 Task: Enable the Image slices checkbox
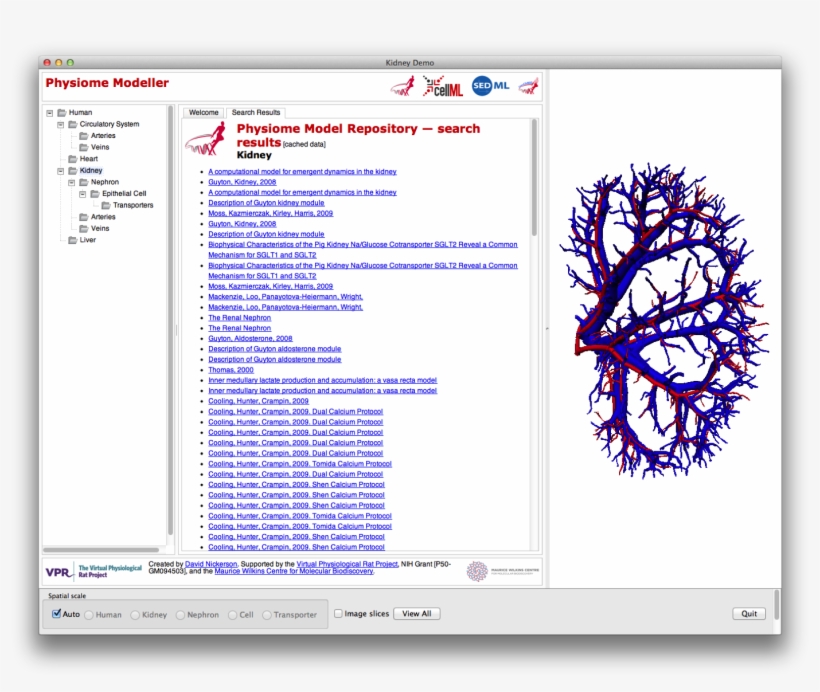click(x=339, y=613)
